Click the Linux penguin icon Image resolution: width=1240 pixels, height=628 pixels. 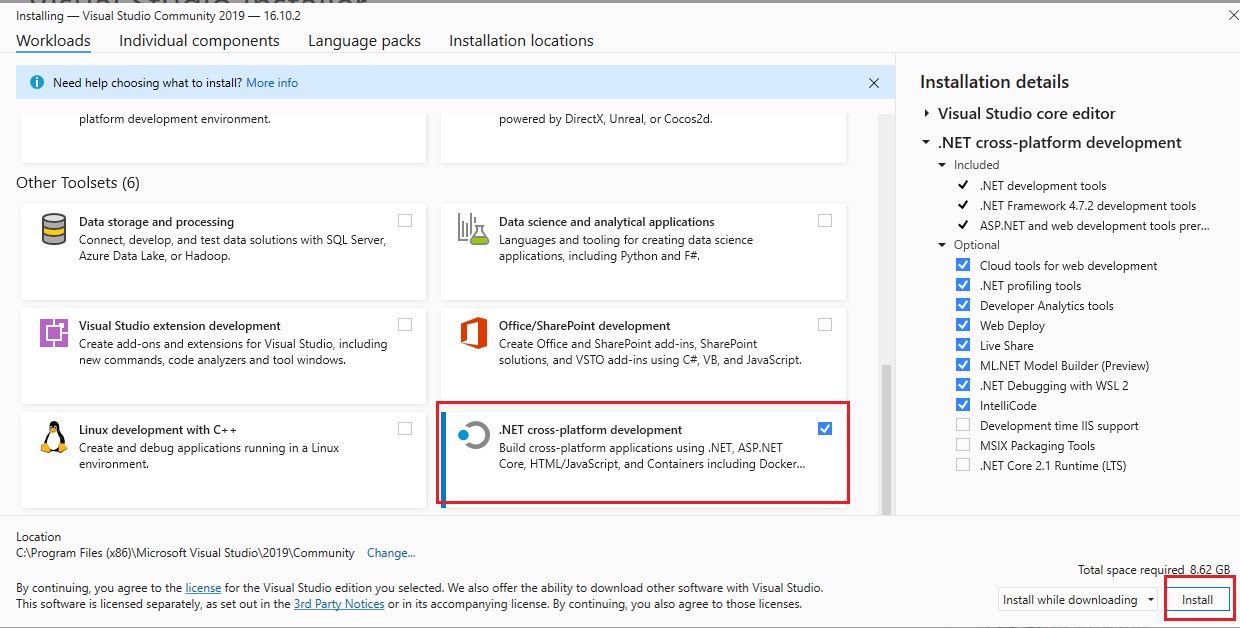point(54,437)
